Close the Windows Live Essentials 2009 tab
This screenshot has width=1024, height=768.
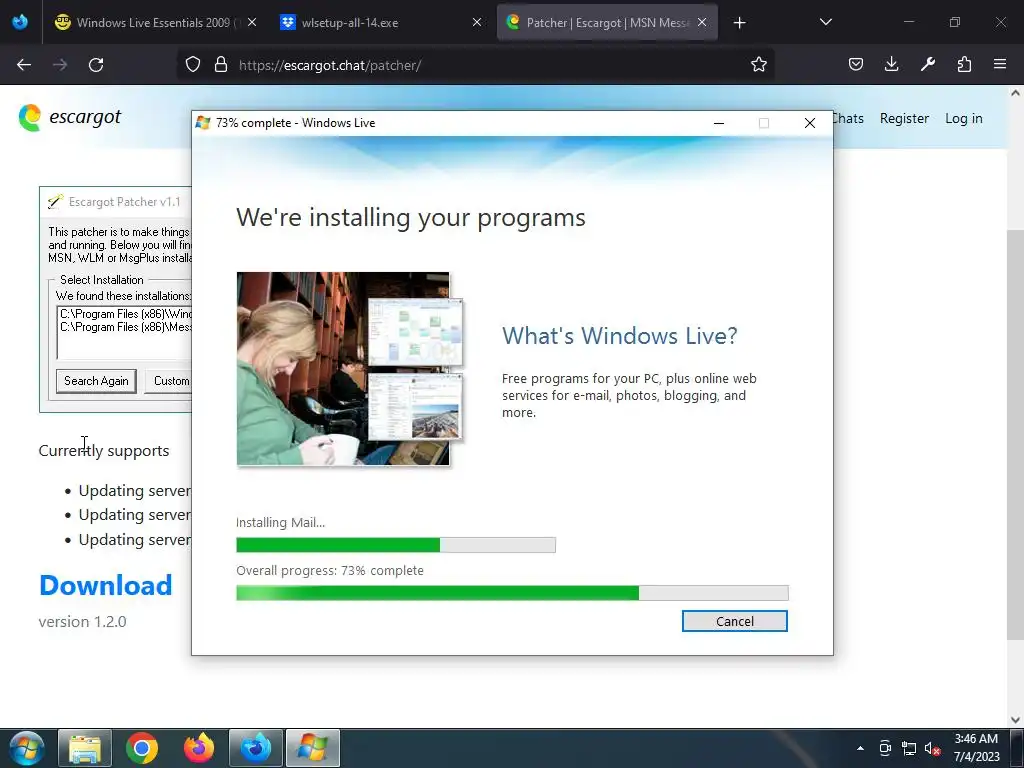[252, 22]
